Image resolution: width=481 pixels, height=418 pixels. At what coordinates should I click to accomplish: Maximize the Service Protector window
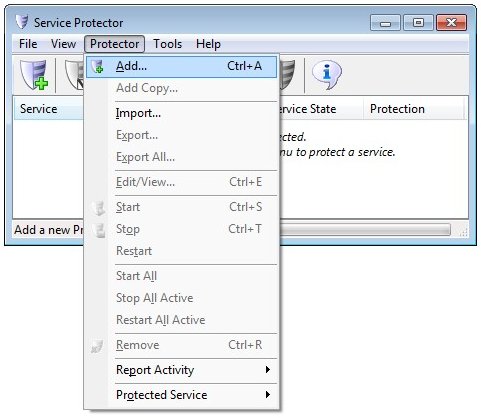coord(418,23)
